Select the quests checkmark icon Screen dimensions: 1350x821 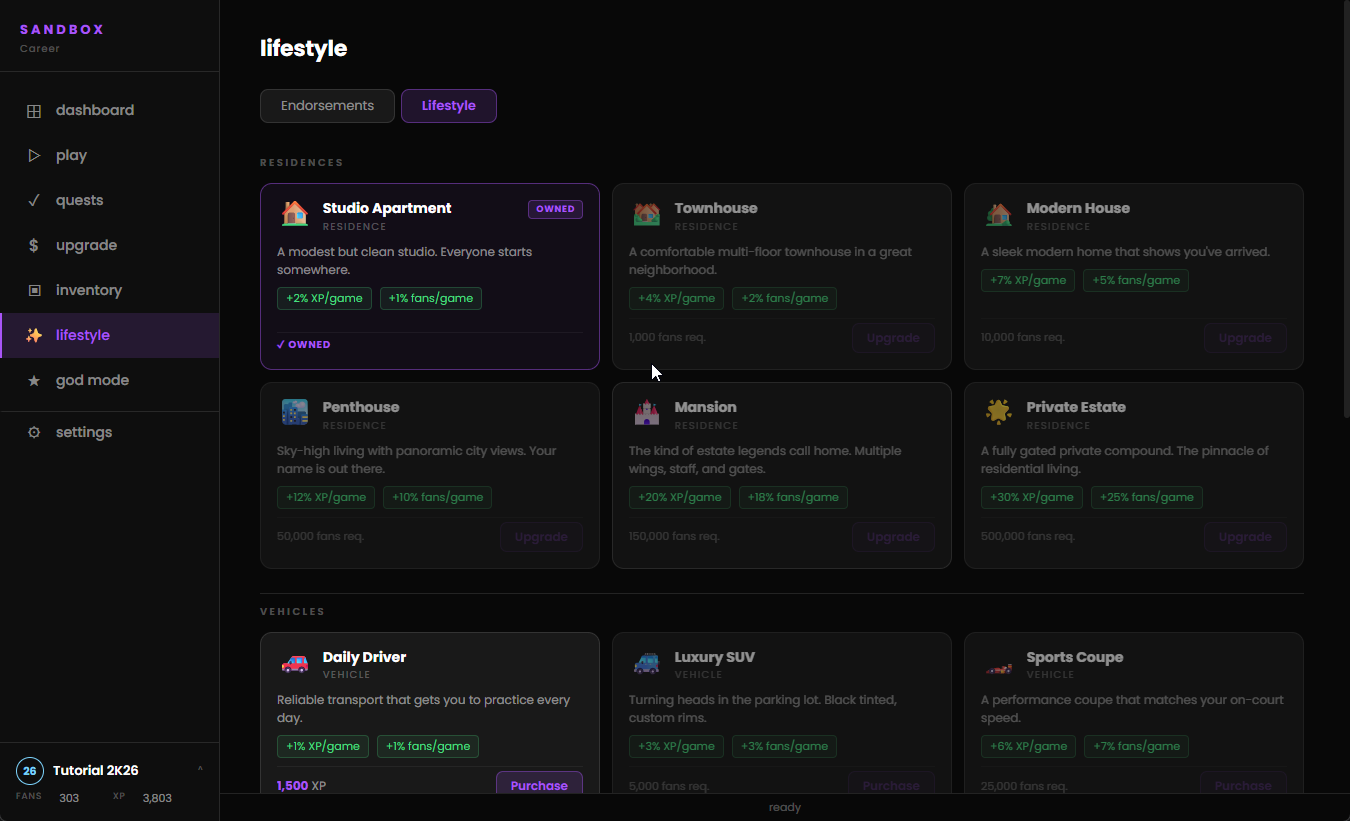click(34, 201)
